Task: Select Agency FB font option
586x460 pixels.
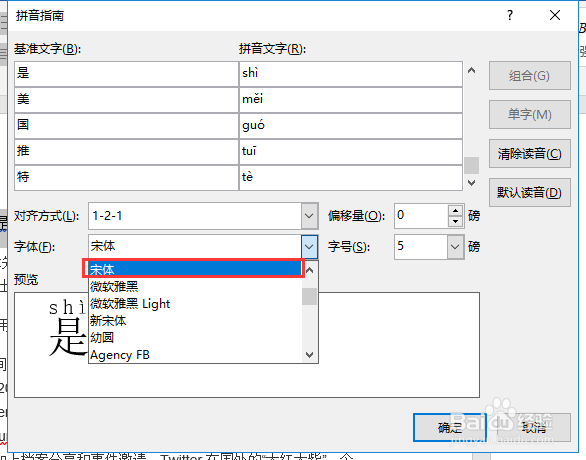Action: (195, 355)
